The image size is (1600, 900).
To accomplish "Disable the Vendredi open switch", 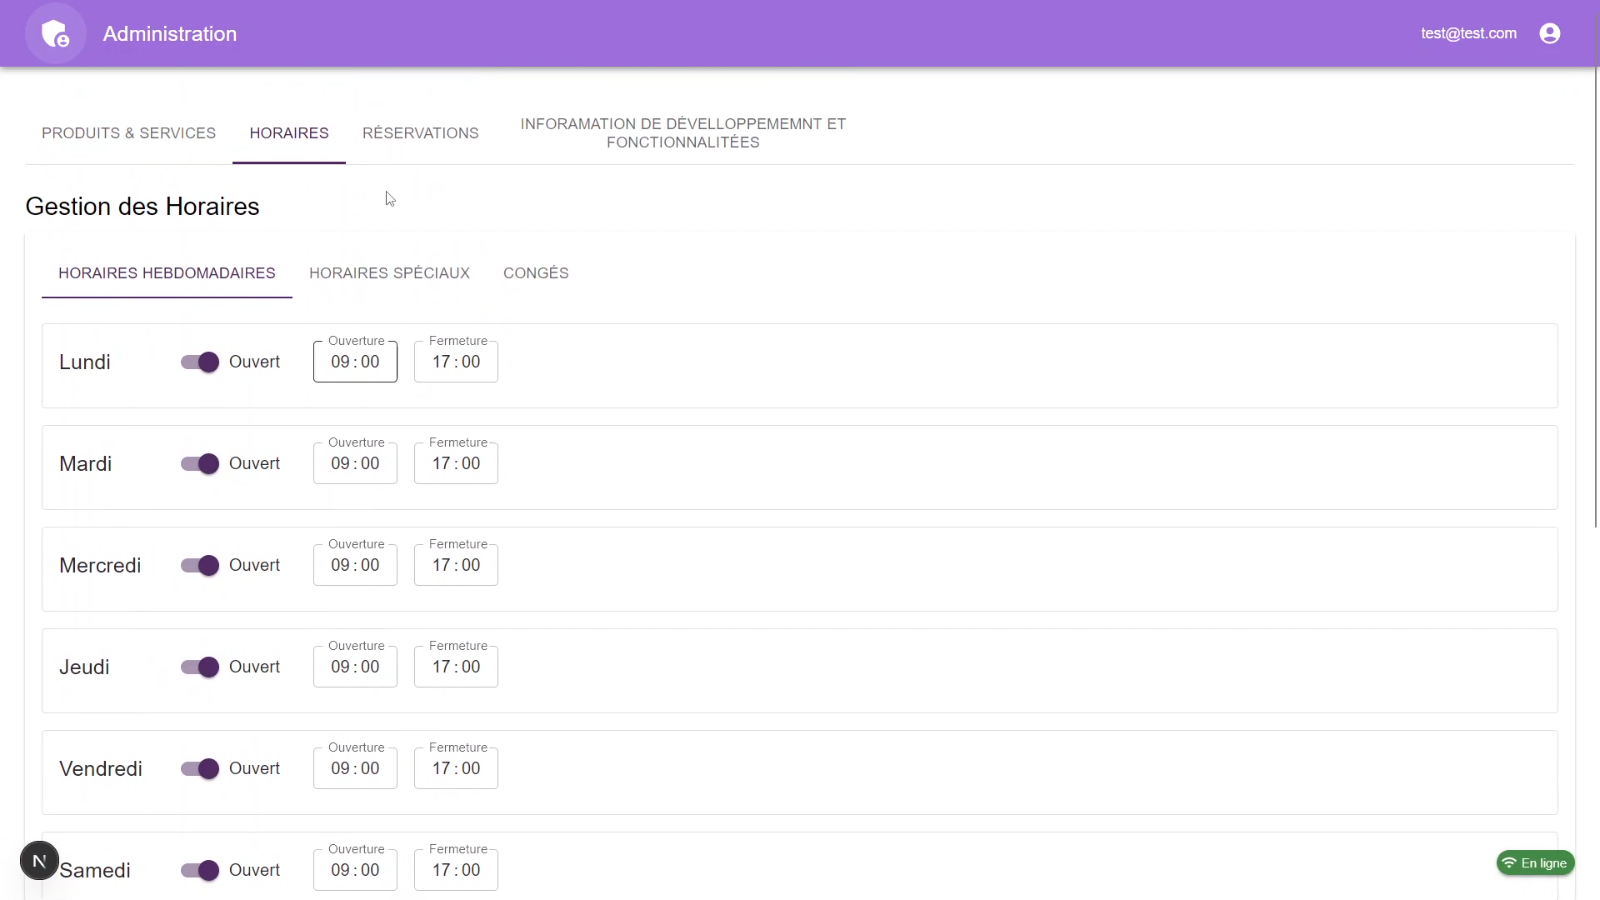I will pyautogui.click(x=200, y=769).
